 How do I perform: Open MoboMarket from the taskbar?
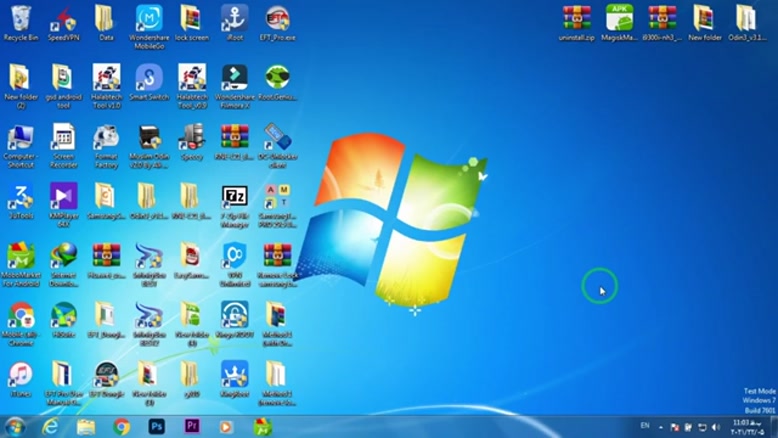(263, 427)
